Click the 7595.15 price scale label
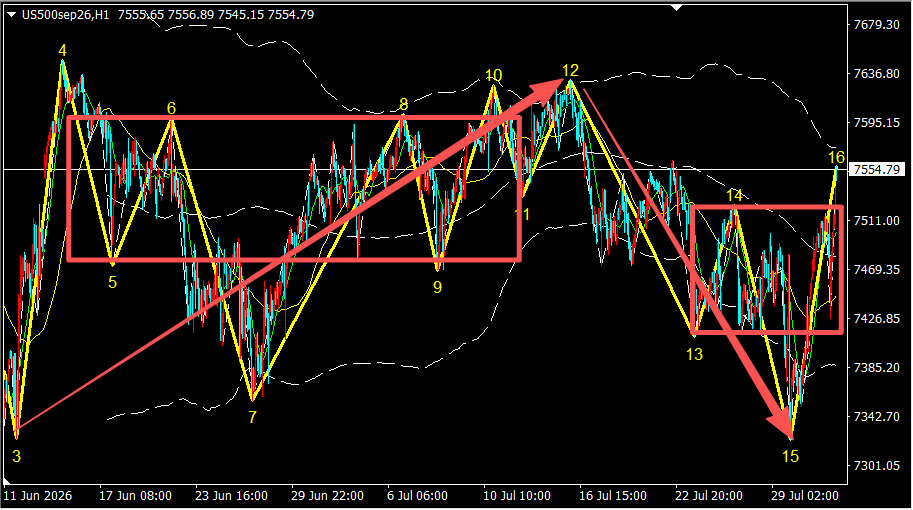This screenshot has width=913, height=510. coord(876,122)
